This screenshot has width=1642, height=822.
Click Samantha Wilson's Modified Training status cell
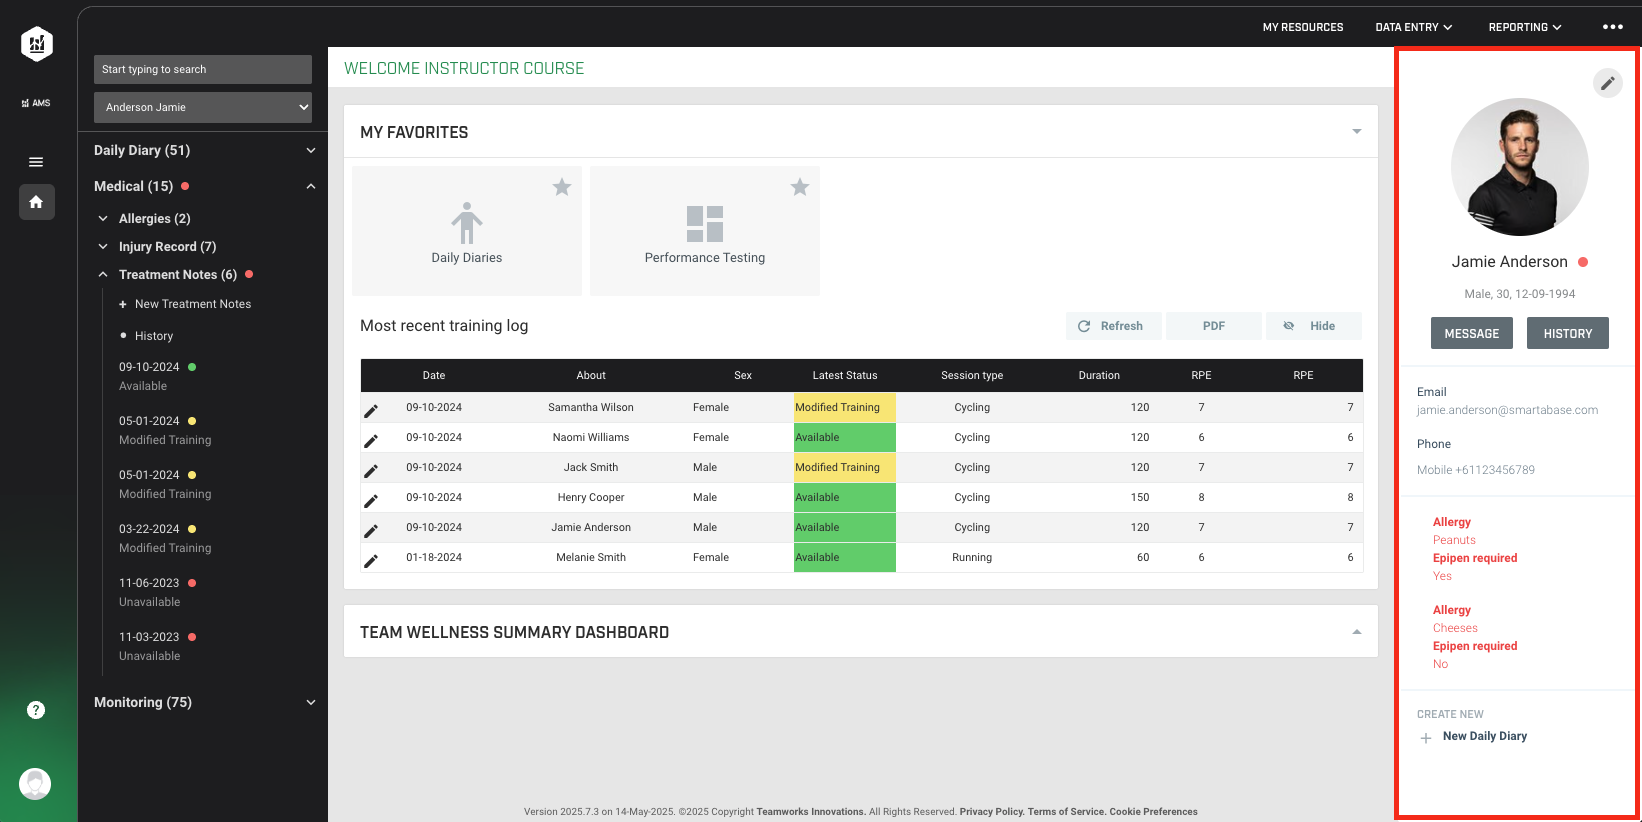pos(845,407)
